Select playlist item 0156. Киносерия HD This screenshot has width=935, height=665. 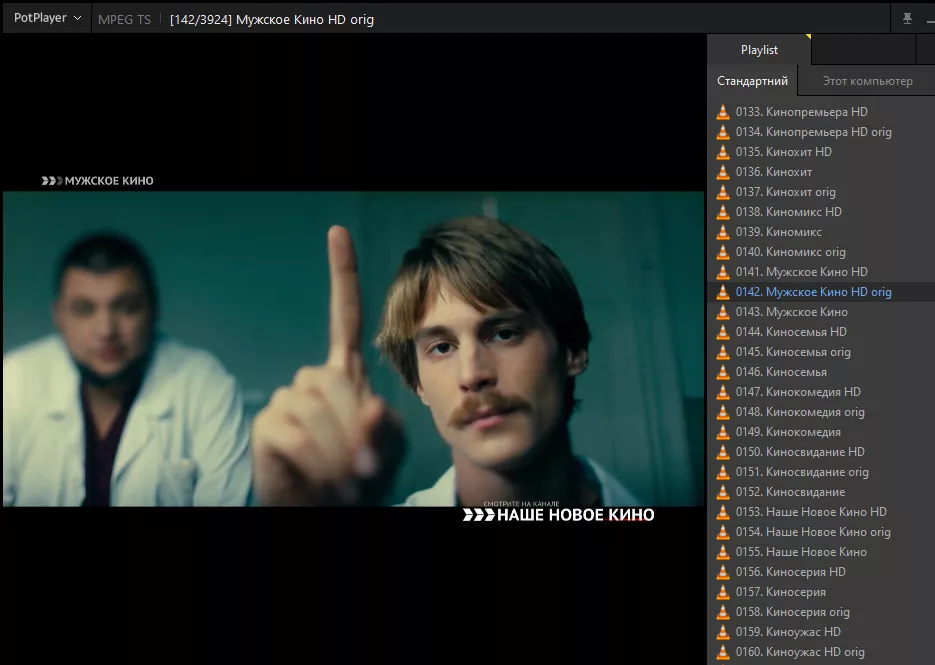pos(821,572)
